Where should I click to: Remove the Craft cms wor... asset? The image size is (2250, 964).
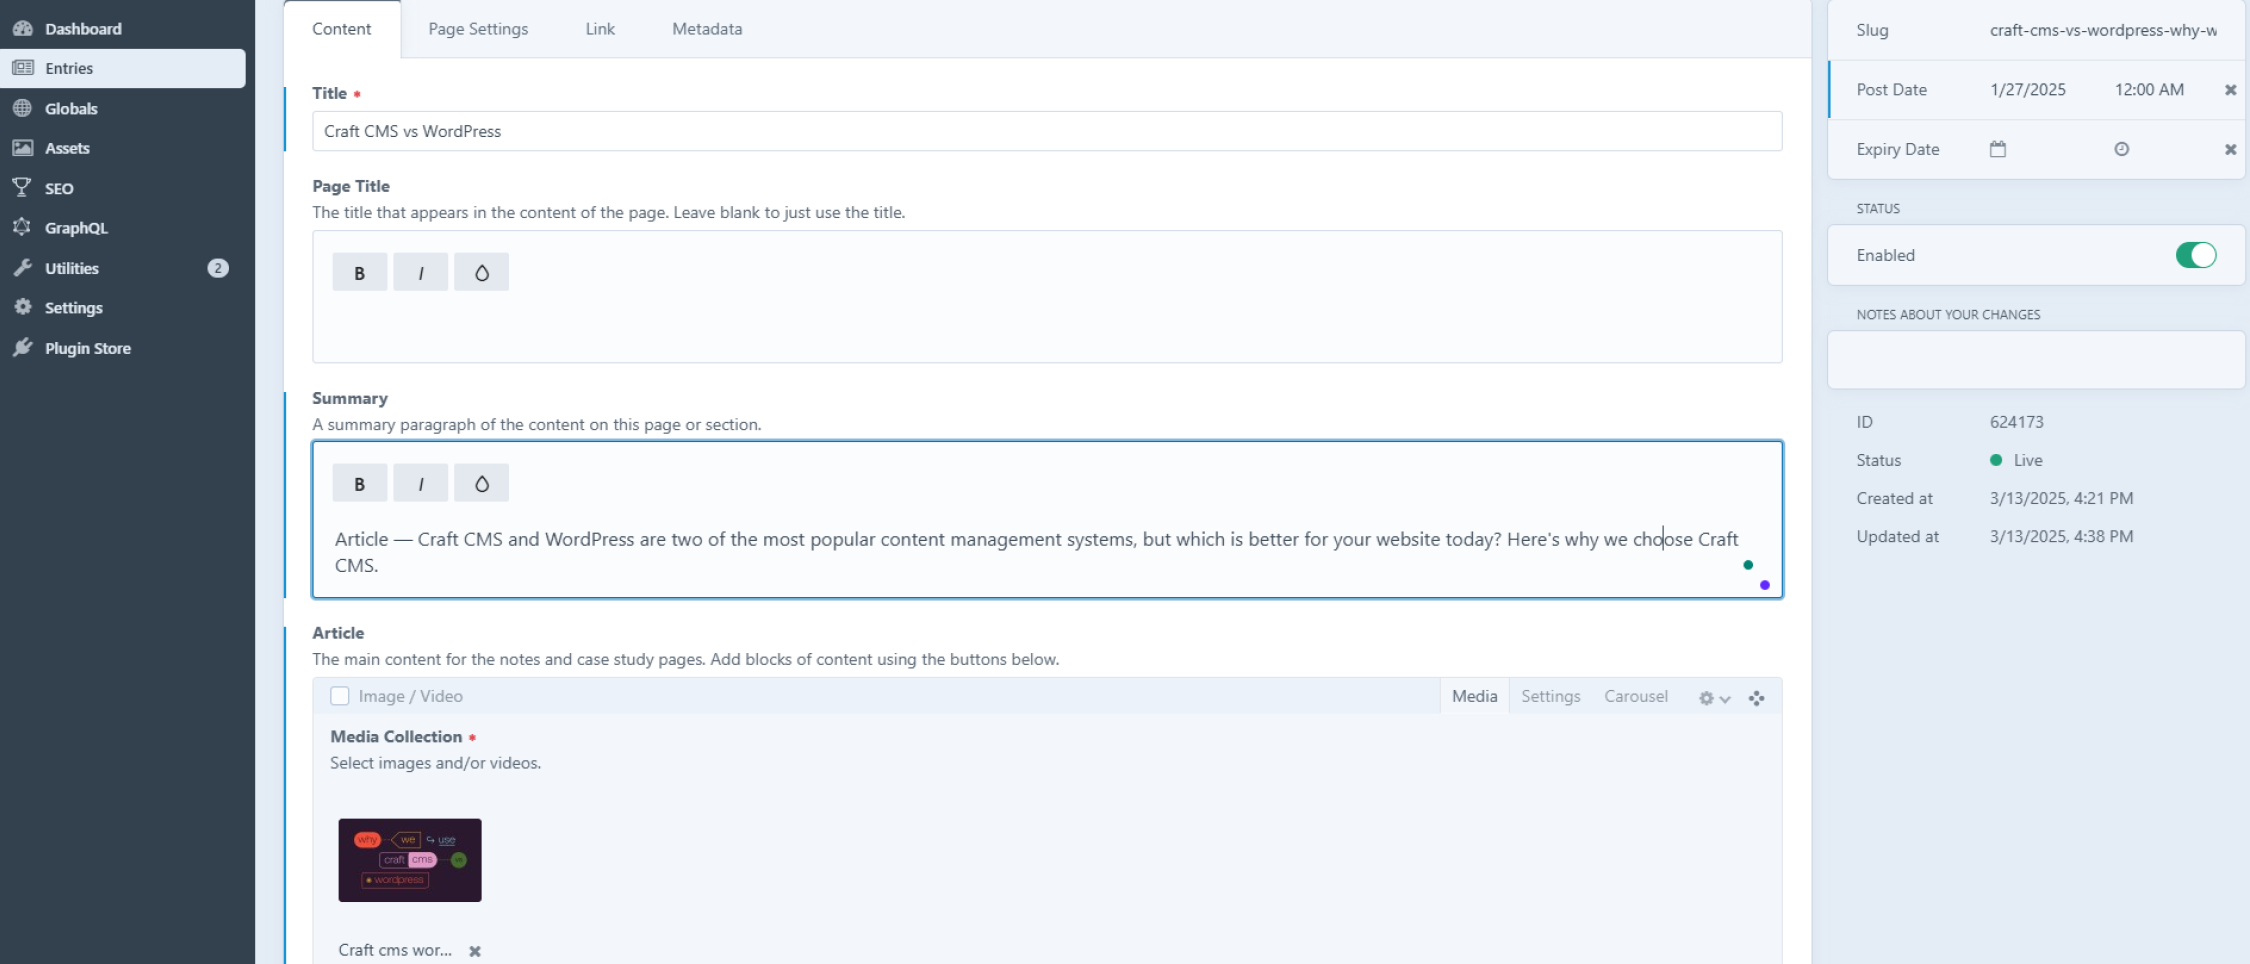point(475,951)
